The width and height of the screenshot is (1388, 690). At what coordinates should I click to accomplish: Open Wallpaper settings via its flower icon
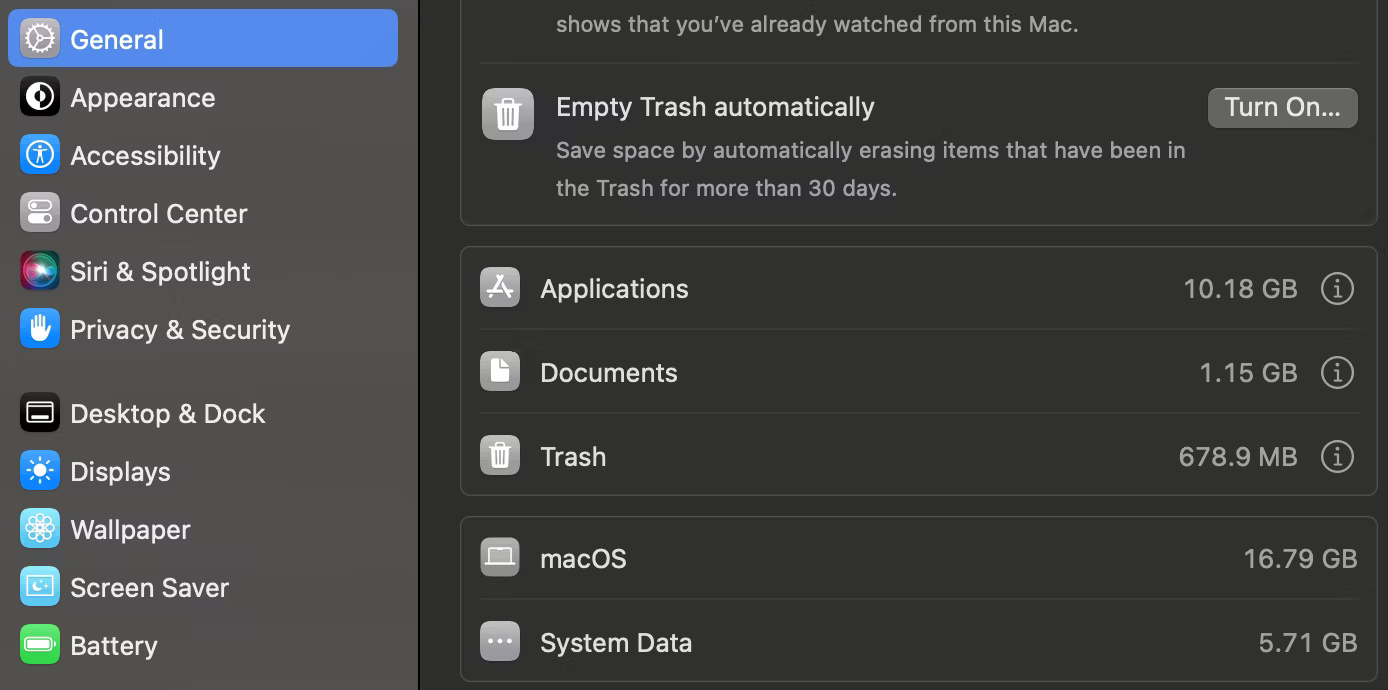(39, 529)
